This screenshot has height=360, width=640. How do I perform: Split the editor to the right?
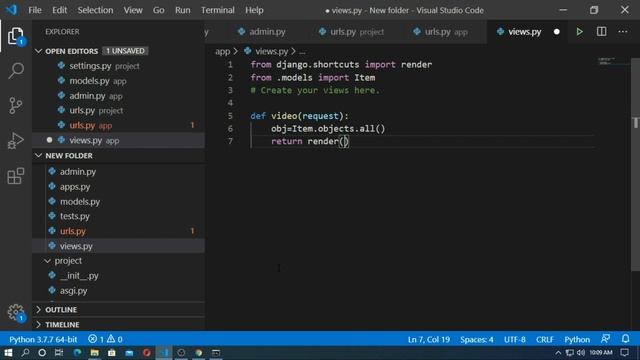pos(601,31)
